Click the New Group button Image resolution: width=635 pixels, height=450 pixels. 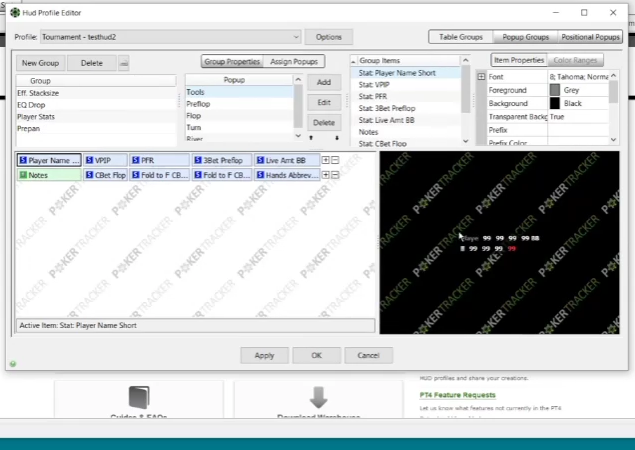40,63
